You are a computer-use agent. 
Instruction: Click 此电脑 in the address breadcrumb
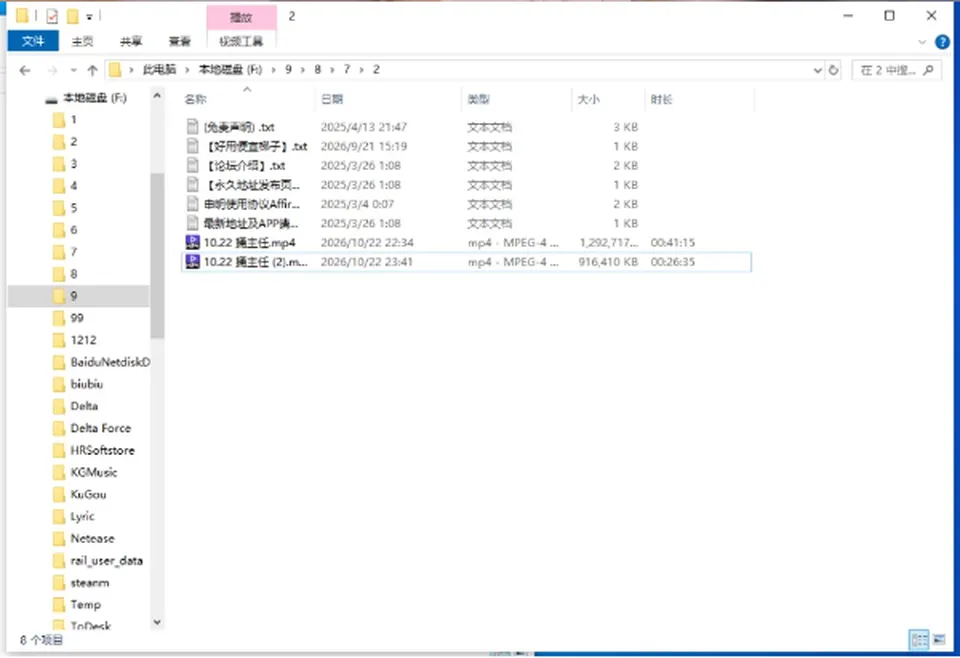(159, 70)
